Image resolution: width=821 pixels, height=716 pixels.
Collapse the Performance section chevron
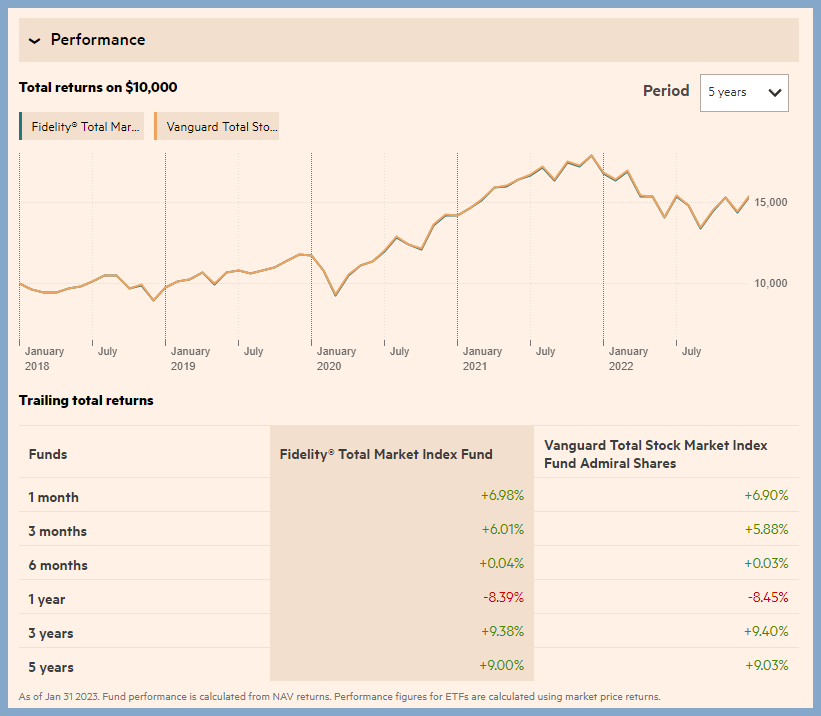pyautogui.click(x=35, y=40)
